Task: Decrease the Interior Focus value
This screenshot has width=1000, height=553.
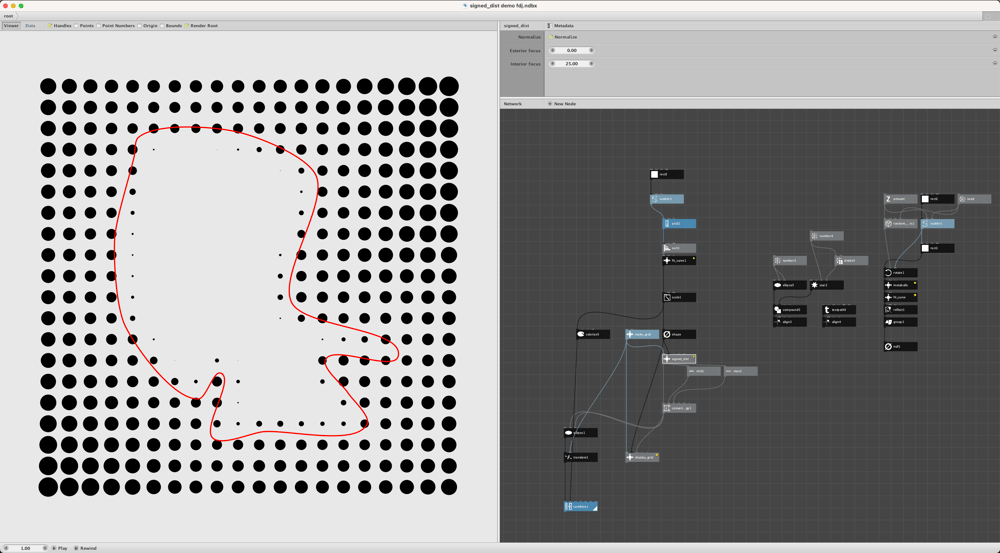Action: pos(552,64)
